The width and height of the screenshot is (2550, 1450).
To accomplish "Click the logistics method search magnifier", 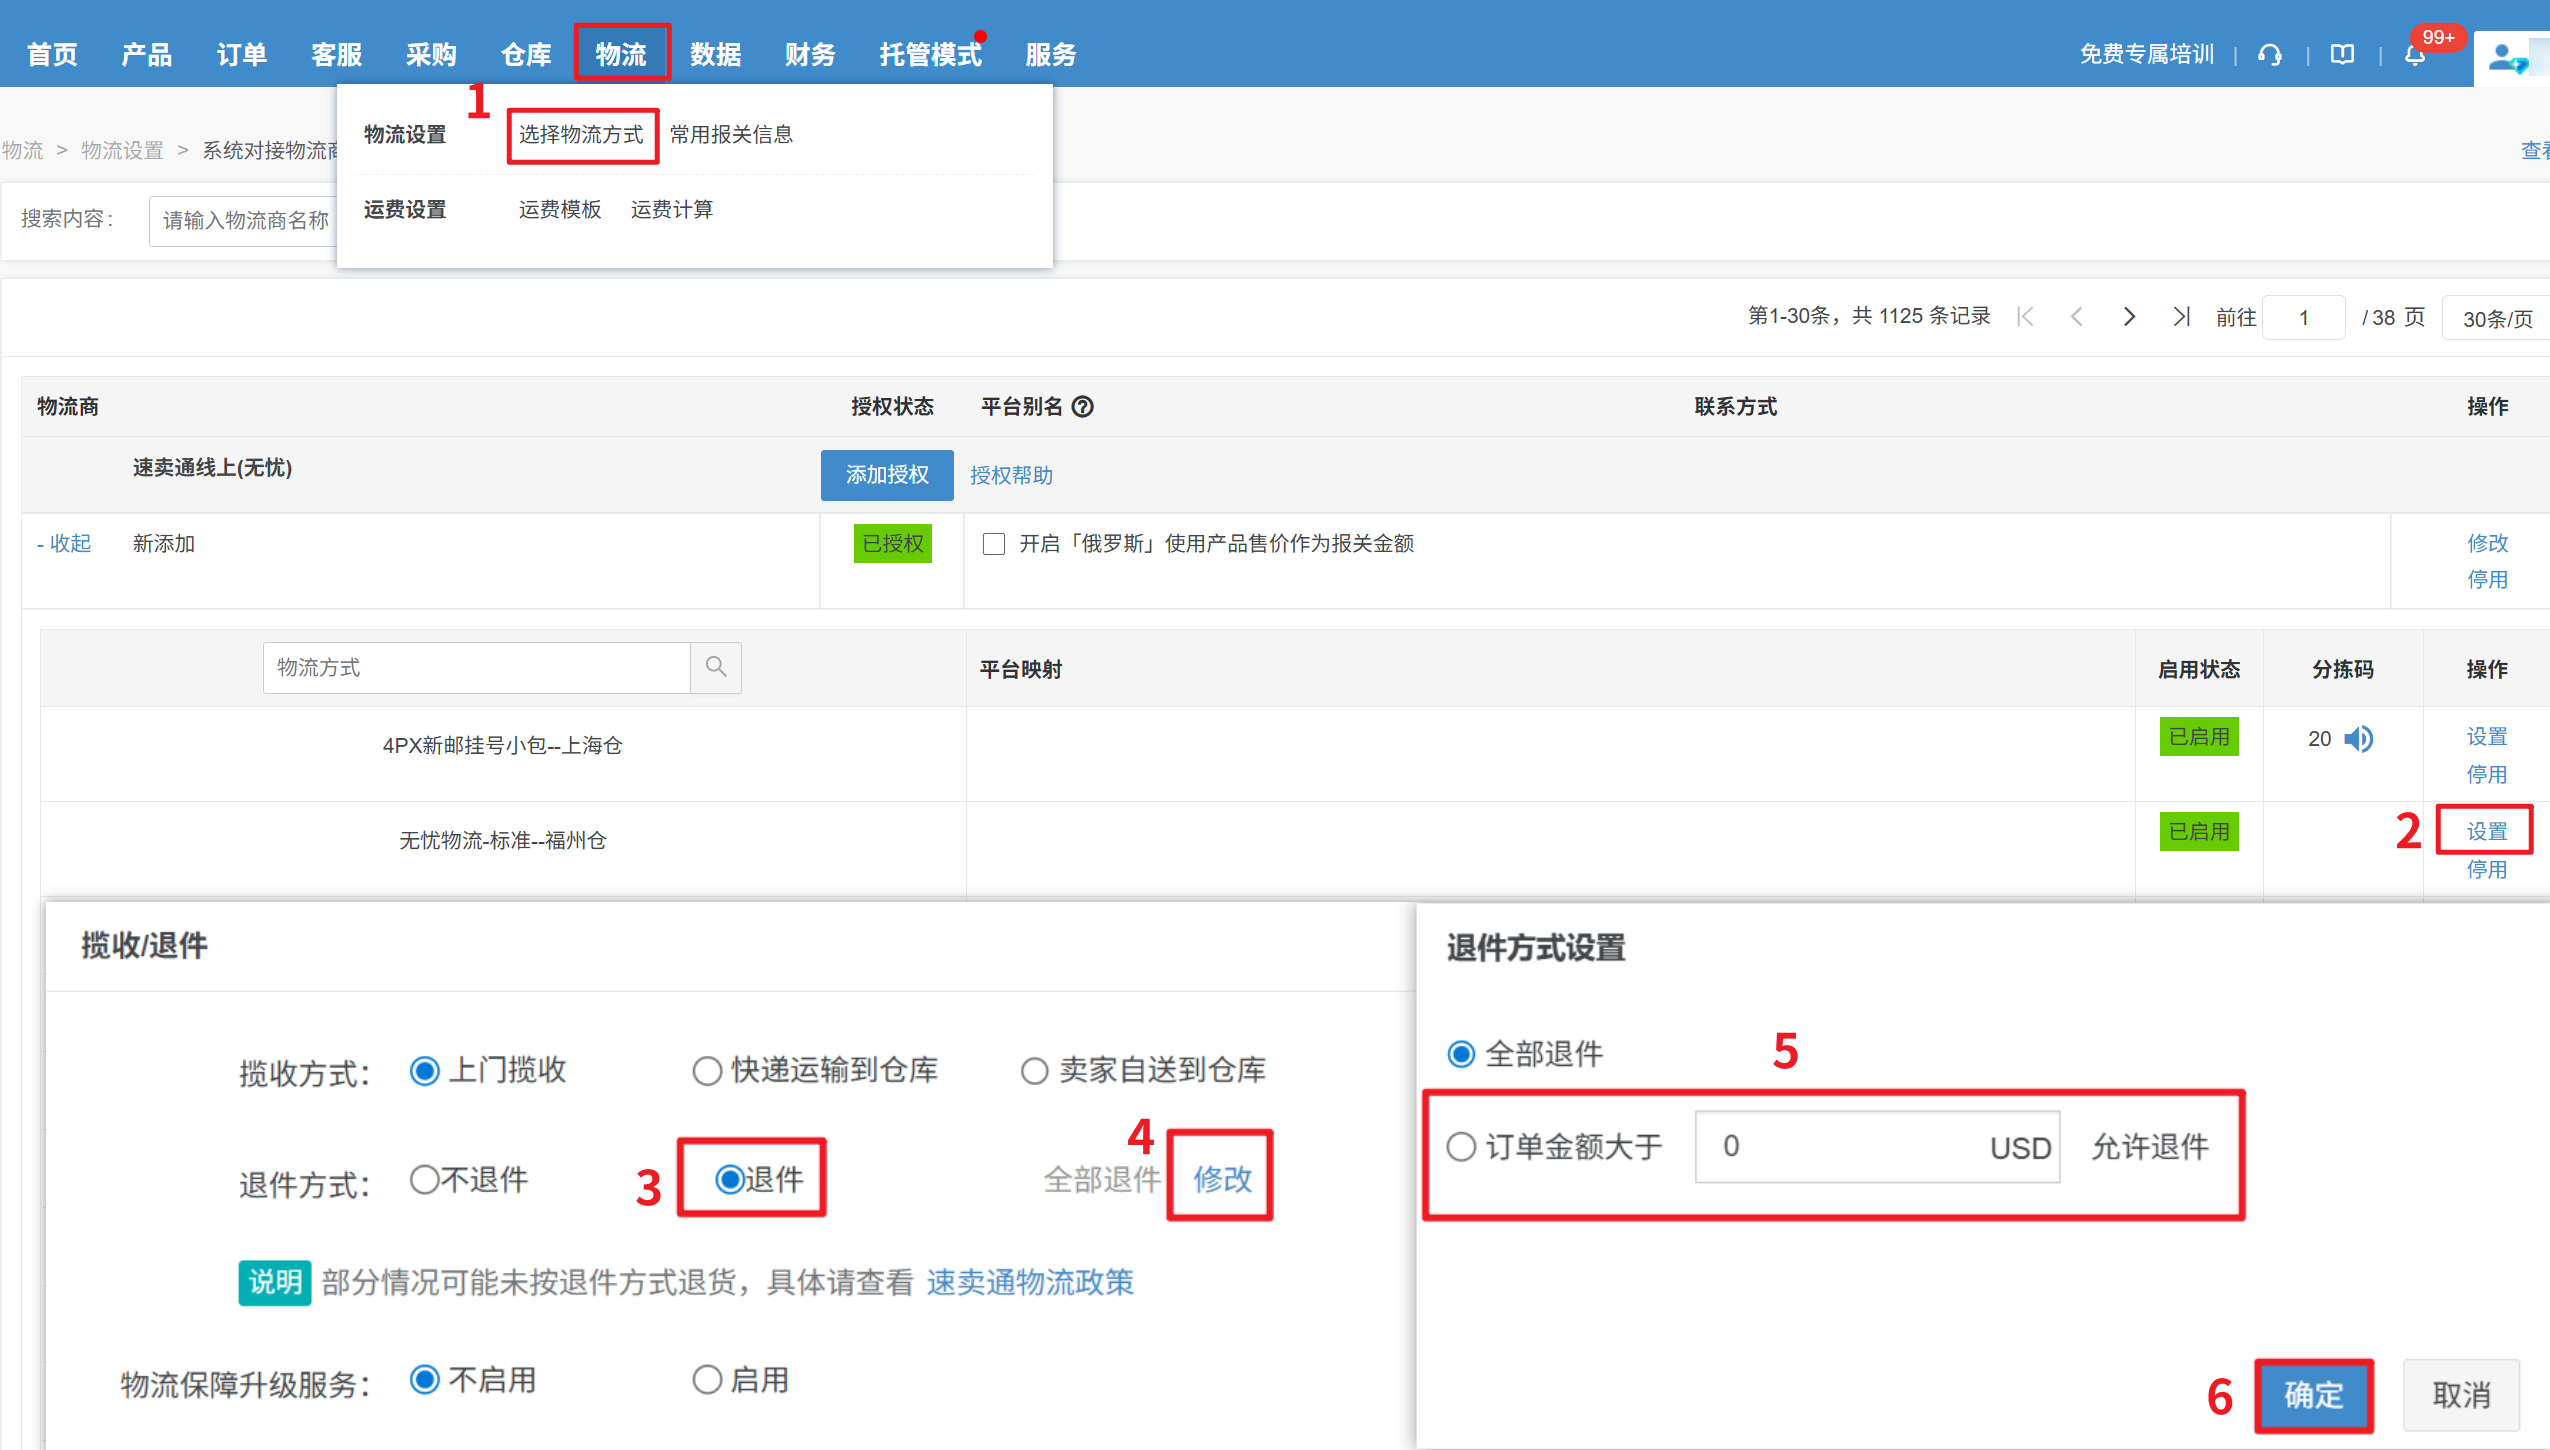I will click(x=716, y=667).
